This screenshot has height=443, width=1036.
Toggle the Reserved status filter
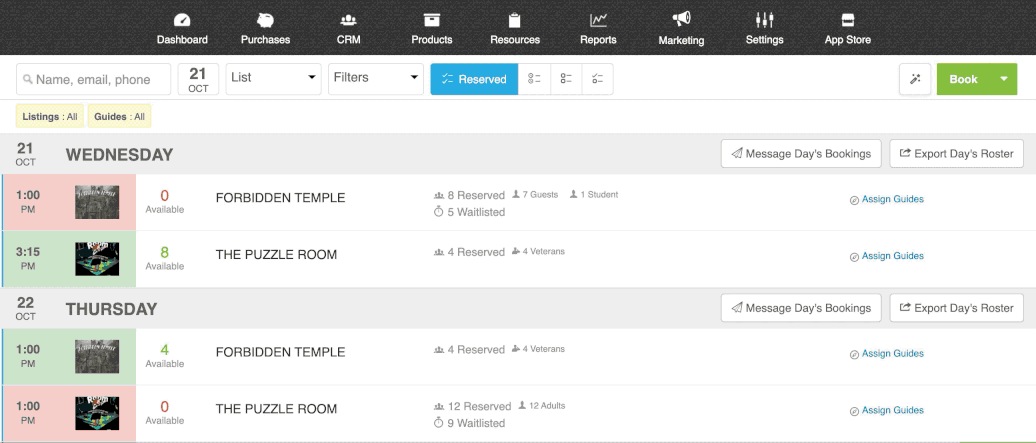tap(474, 79)
